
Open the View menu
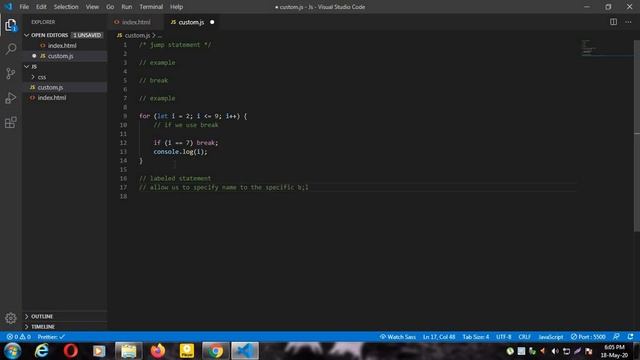pyautogui.click(x=92, y=7)
